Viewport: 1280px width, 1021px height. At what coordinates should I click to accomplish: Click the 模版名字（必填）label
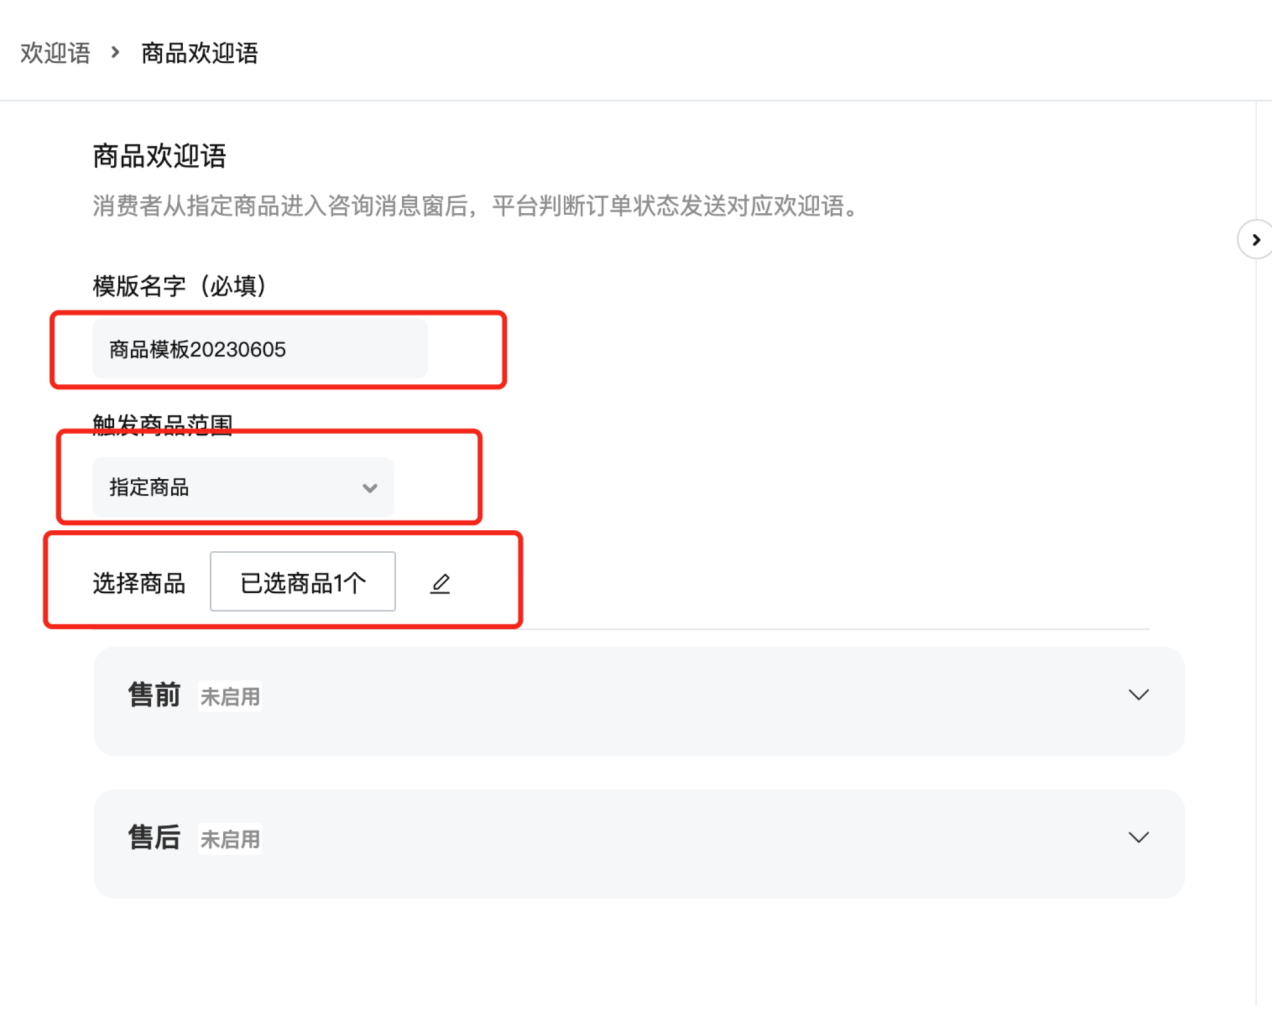coord(180,286)
